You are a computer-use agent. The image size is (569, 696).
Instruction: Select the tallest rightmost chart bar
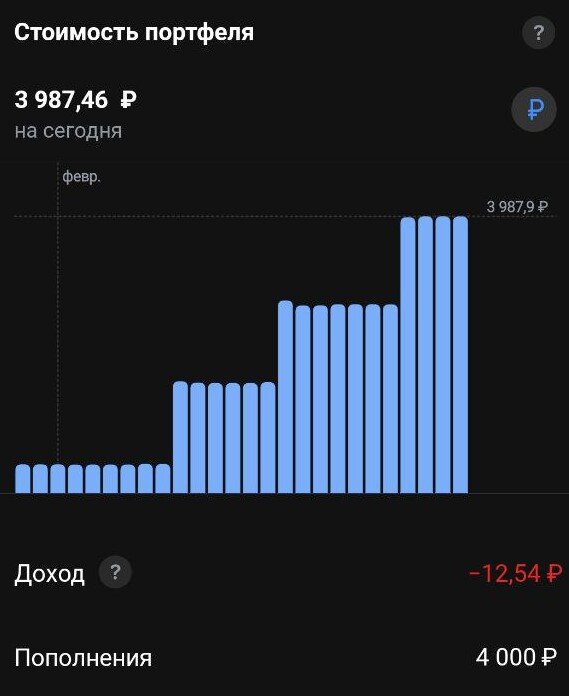[x=460, y=355]
